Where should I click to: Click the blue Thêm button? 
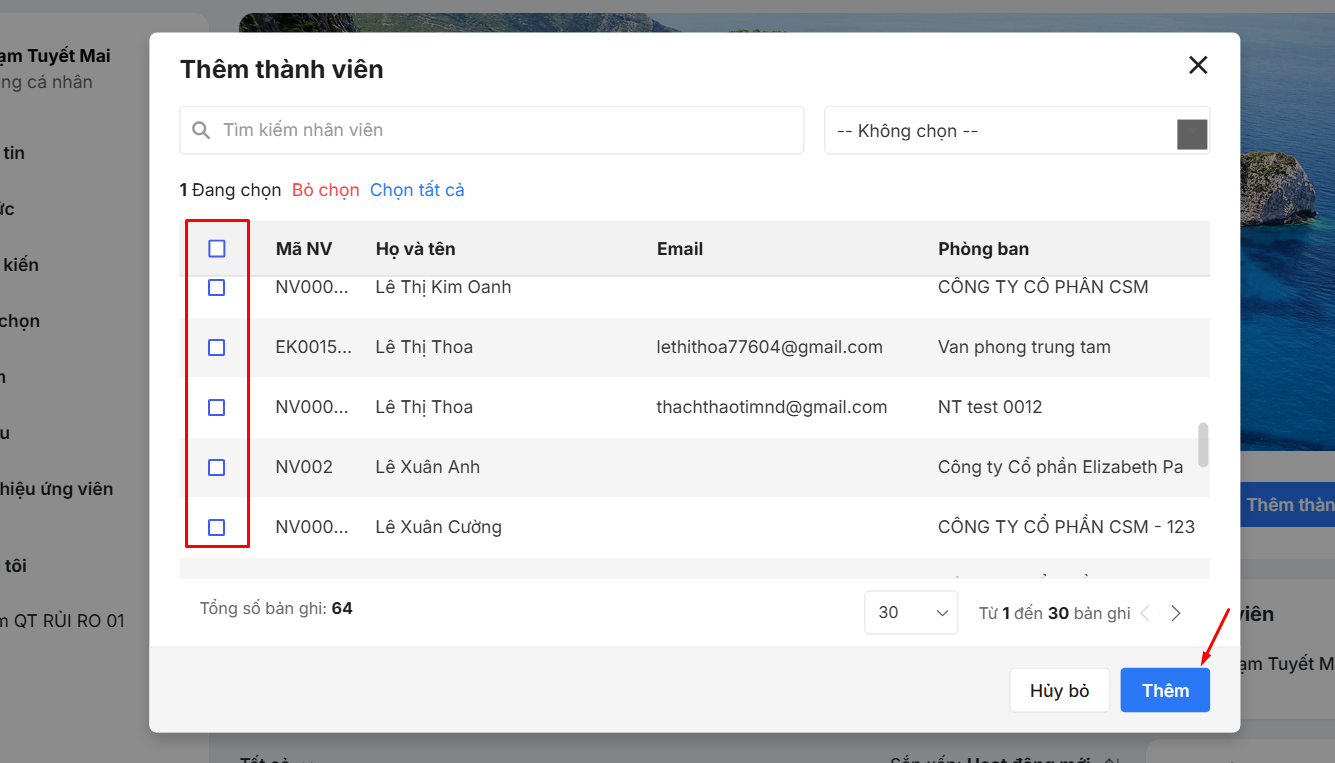click(x=1165, y=691)
